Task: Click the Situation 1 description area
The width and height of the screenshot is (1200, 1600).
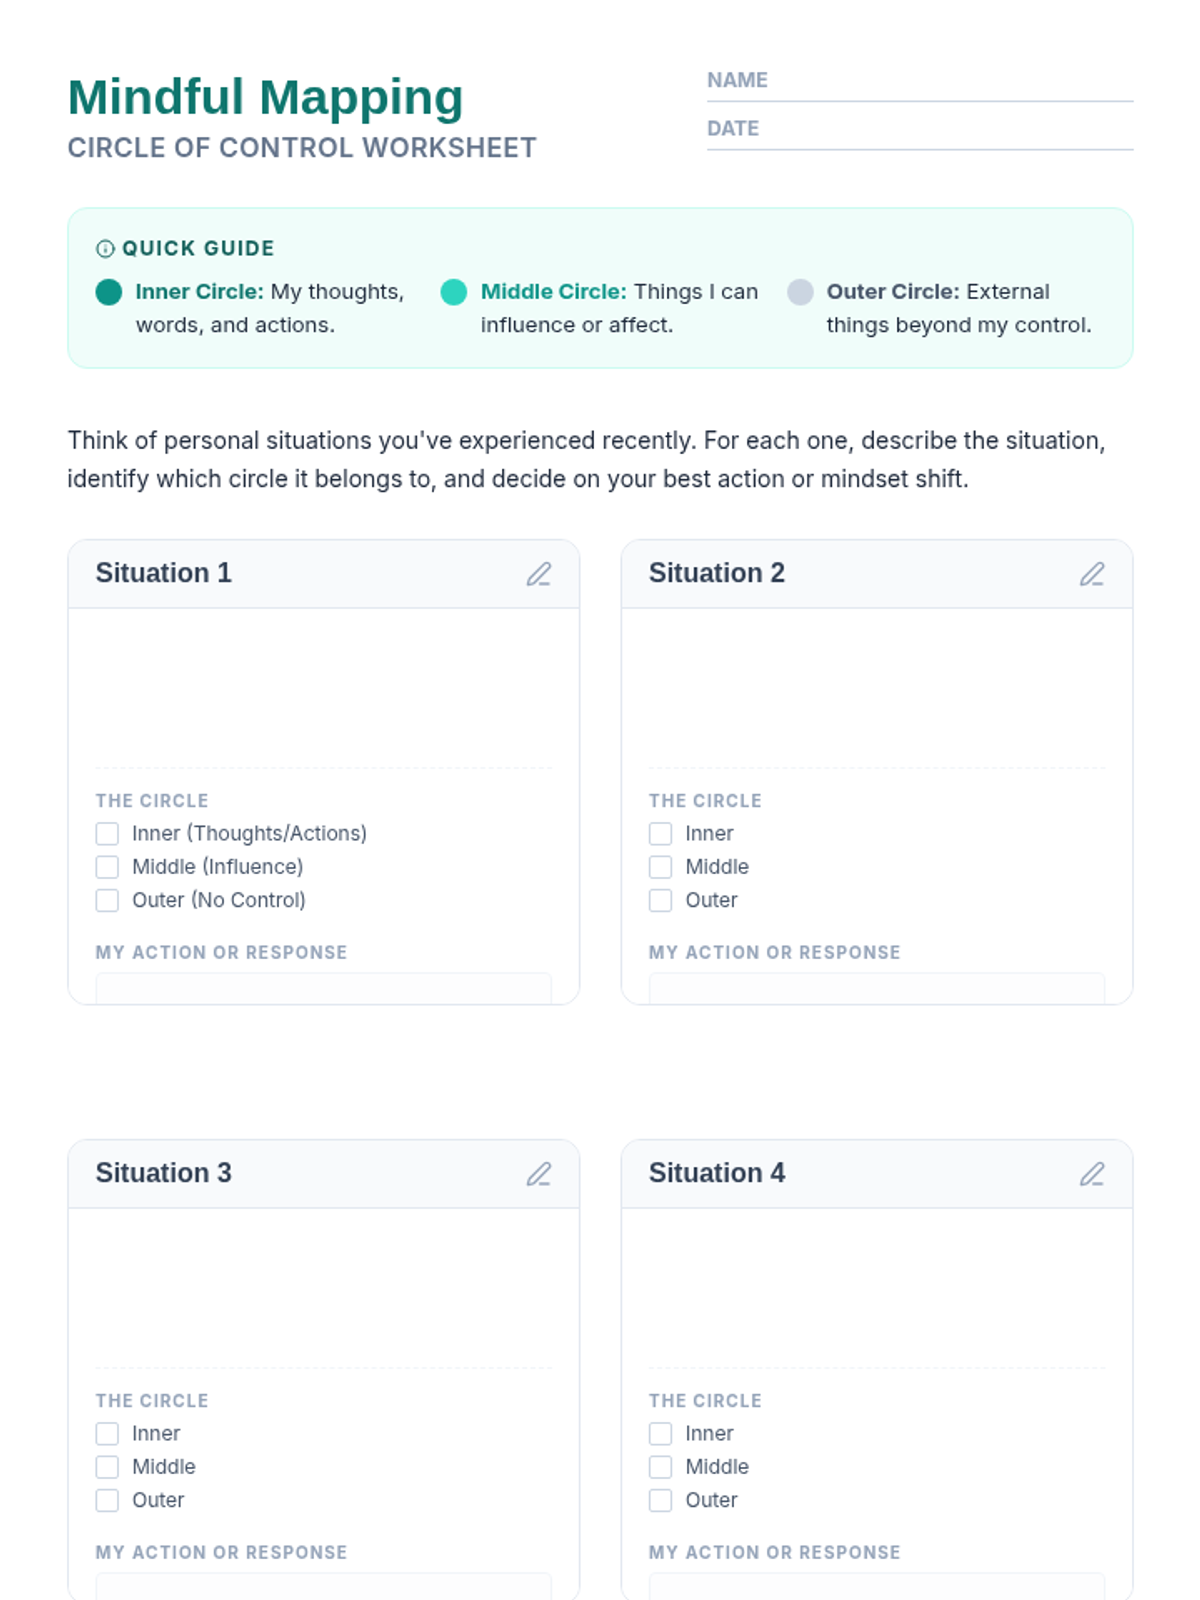Action: pyautogui.click(x=323, y=688)
